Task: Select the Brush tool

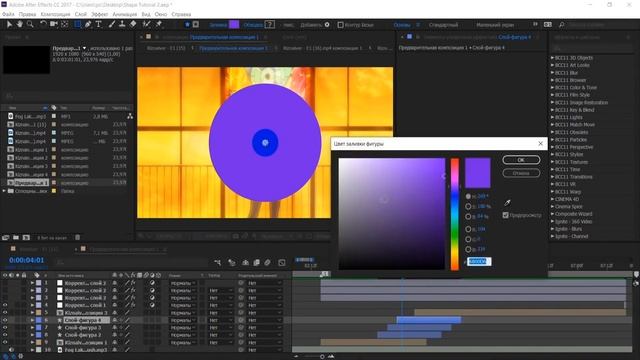Action: pos(112,24)
